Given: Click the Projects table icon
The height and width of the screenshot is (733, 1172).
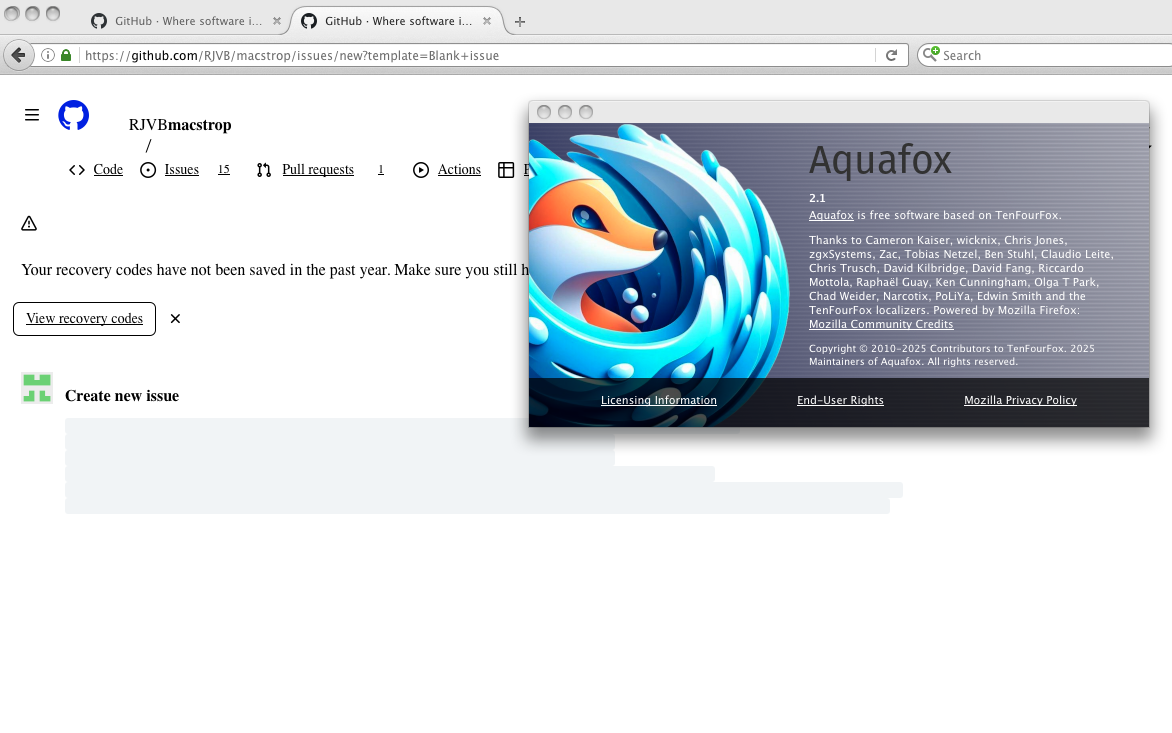Looking at the screenshot, I should coord(506,170).
